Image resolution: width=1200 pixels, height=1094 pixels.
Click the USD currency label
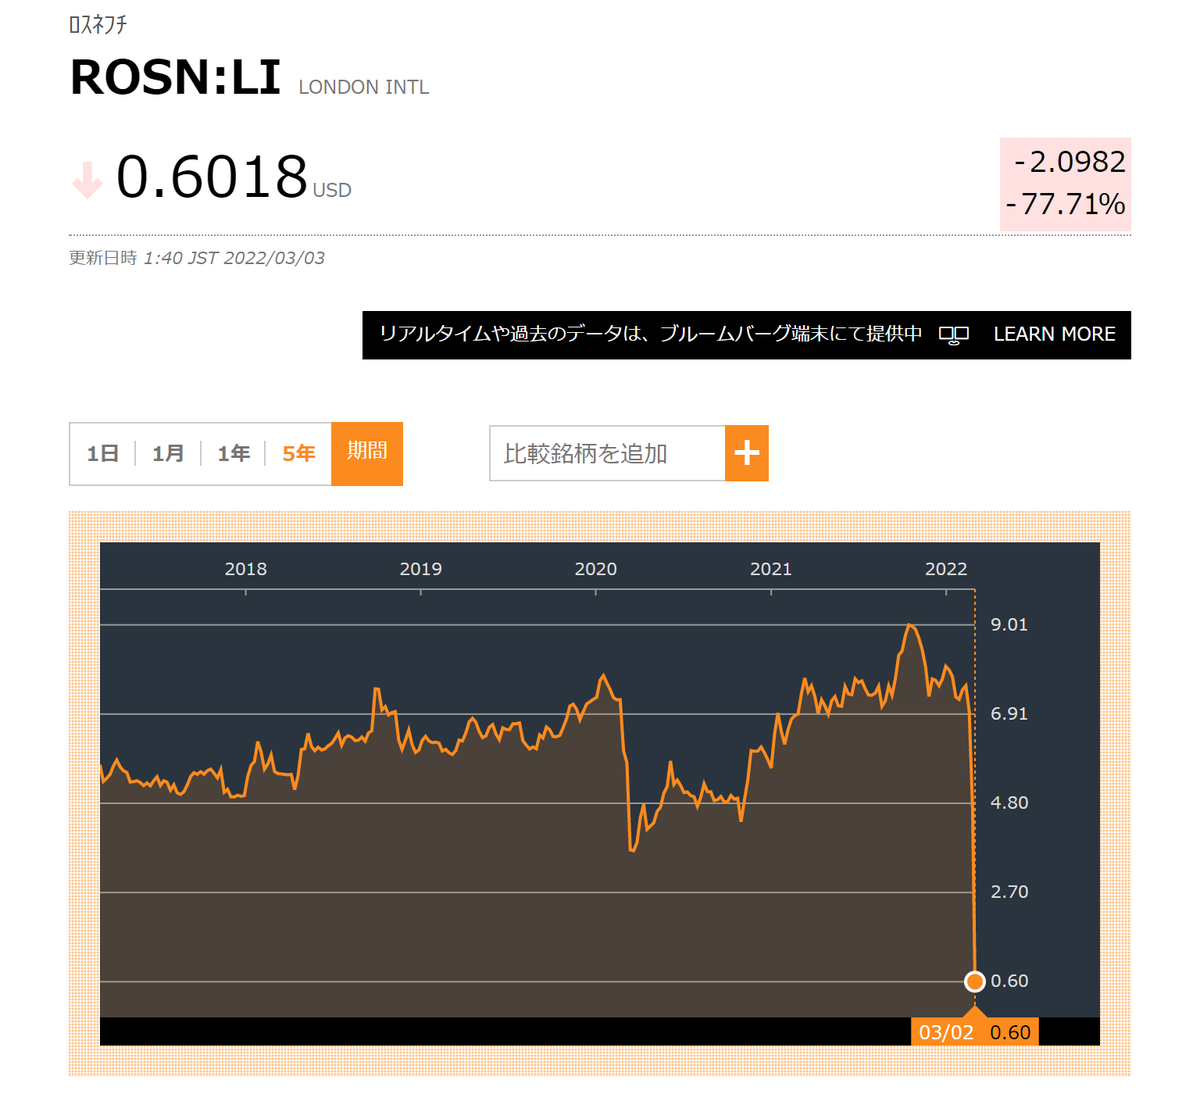332,190
